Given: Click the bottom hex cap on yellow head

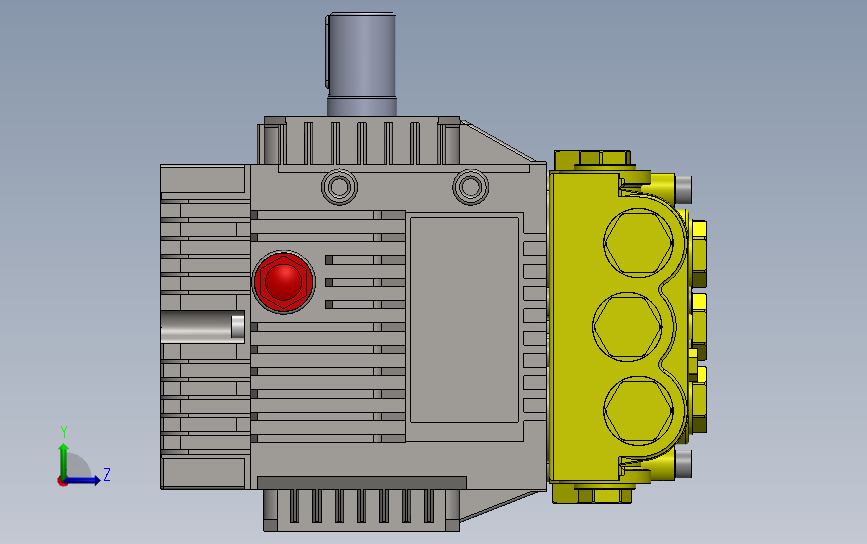Looking at the screenshot, I should 638,411.
